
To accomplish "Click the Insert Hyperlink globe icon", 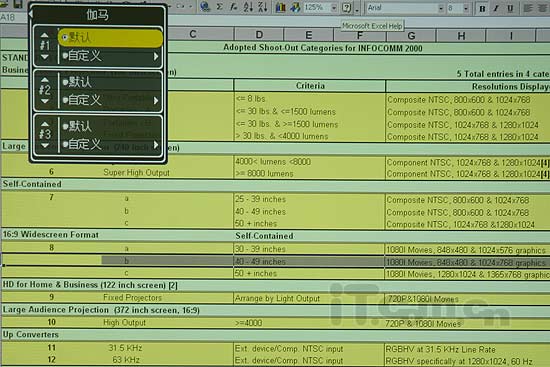I will pyautogui.click(x=205, y=7).
